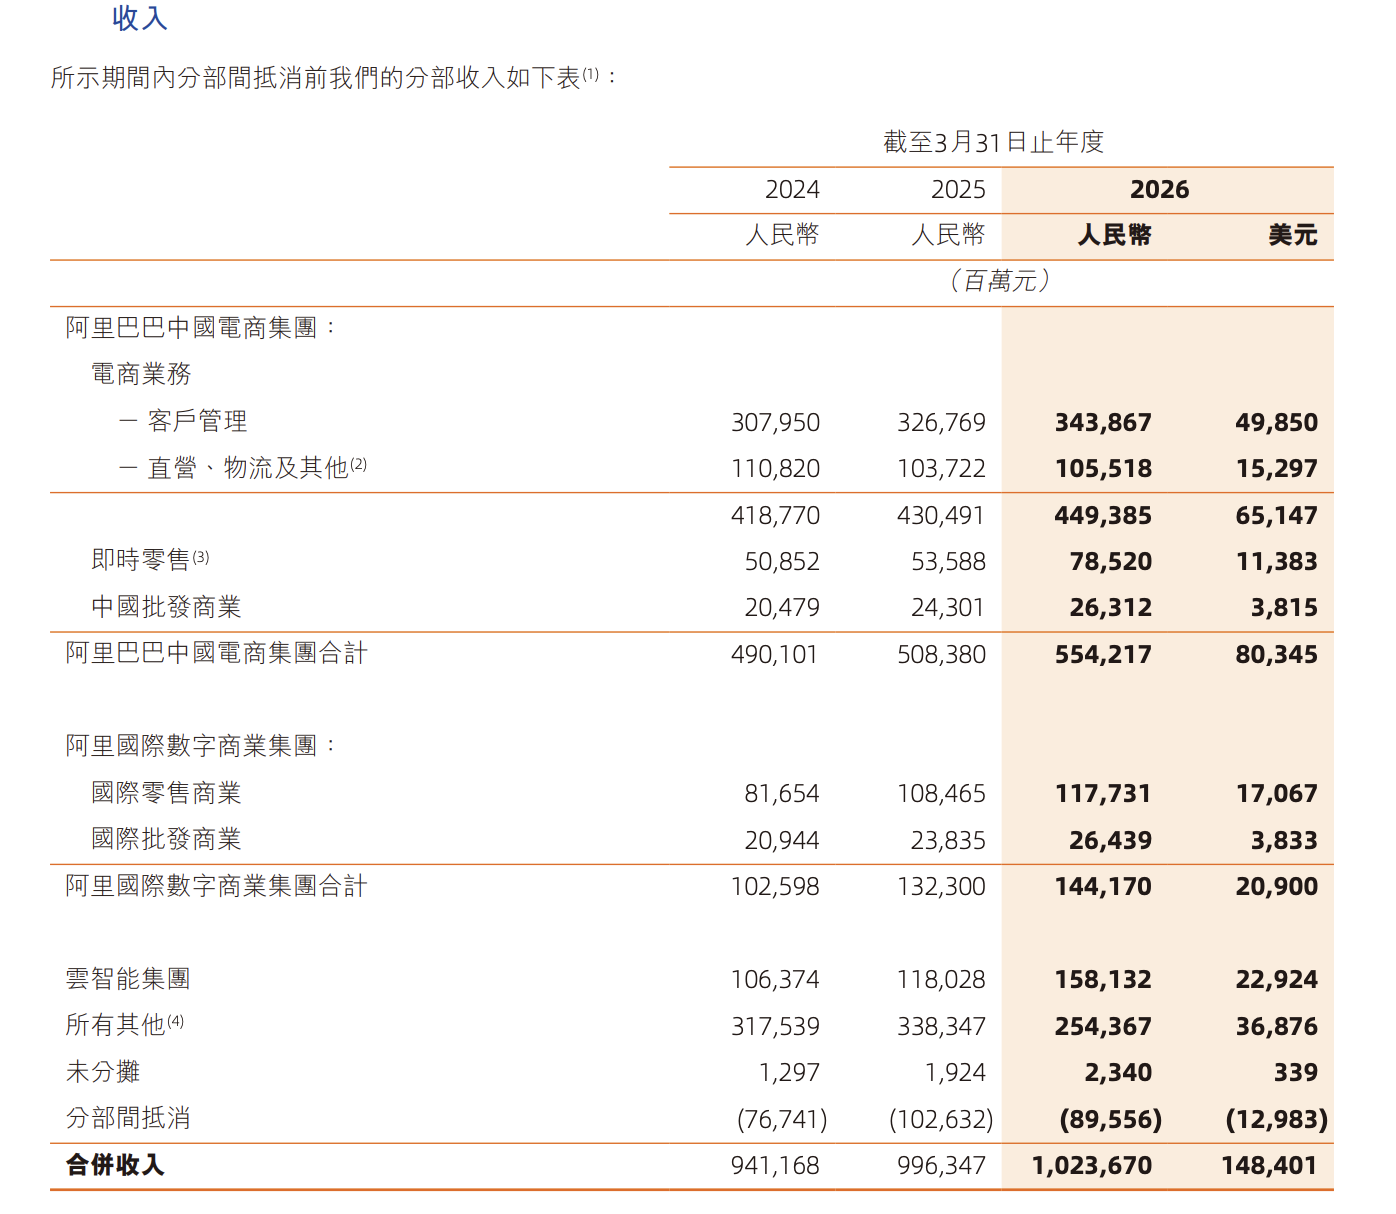The height and width of the screenshot is (1214, 1396).
Task: Click subtotal 449,385 under 電商業務
Action: tap(1103, 516)
